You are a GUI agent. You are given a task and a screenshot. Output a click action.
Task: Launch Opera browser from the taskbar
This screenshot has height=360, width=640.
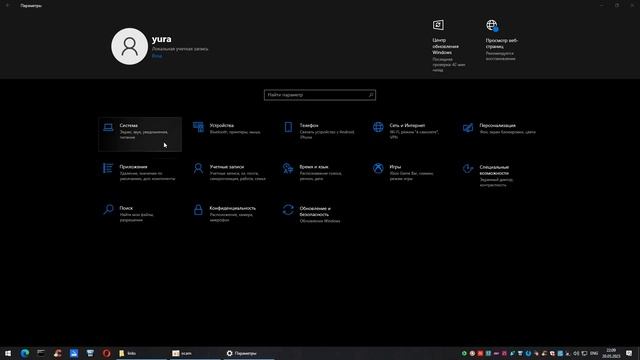click(107, 353)
